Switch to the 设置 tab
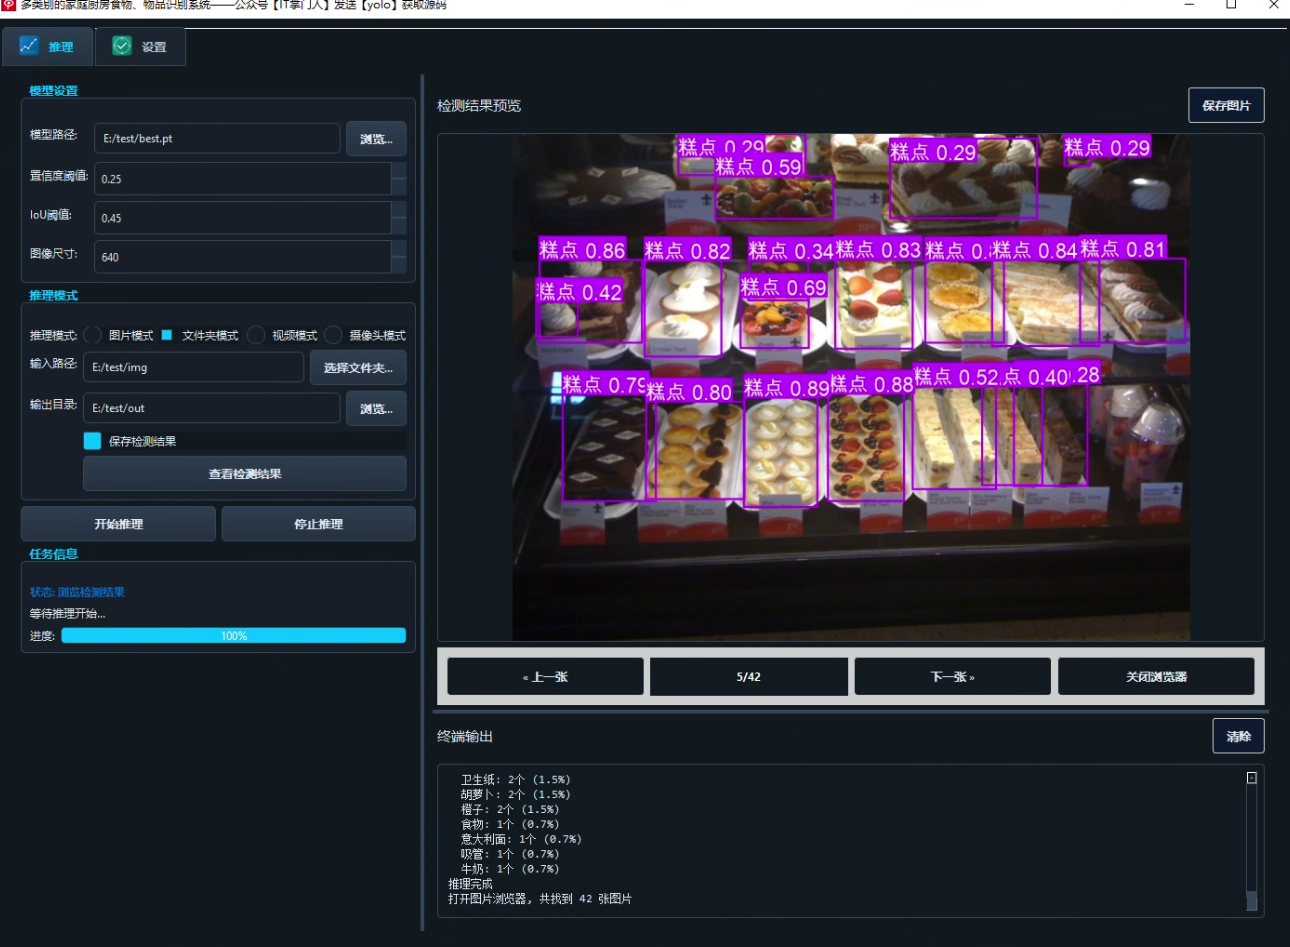1290x947 pixels. click(x=140, y=47)
